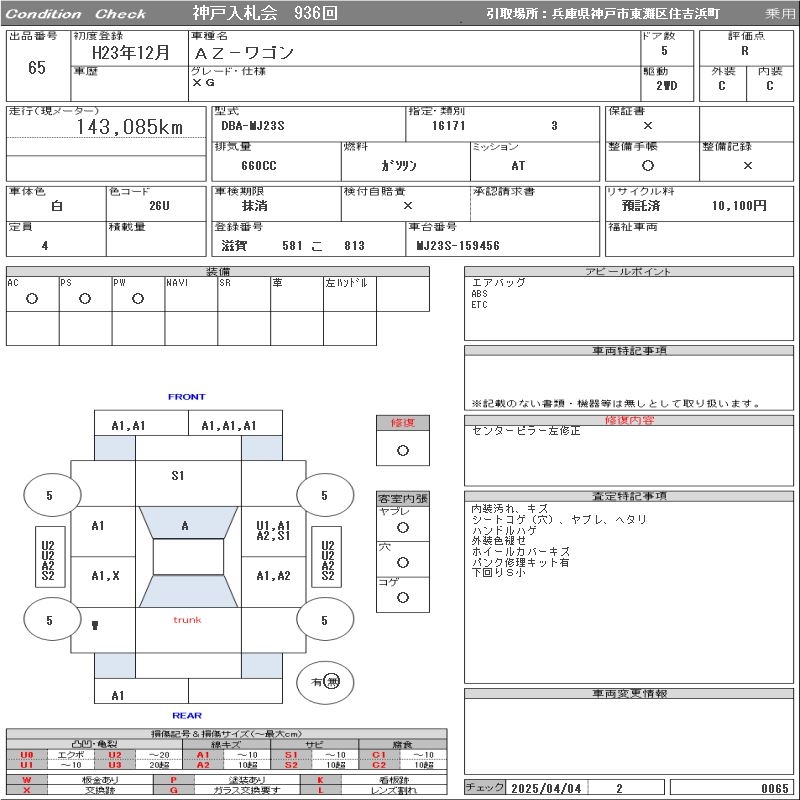This screenshot has height=800, width=800.
Task: Click the registration prefecture 滋賀
Action: (x=234, y=246)
